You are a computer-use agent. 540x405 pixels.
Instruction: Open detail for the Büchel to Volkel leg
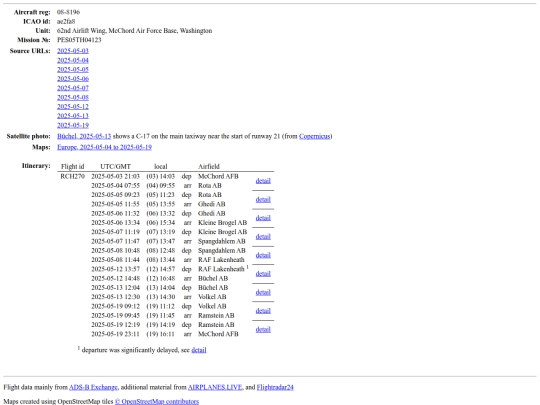point(263,292)
